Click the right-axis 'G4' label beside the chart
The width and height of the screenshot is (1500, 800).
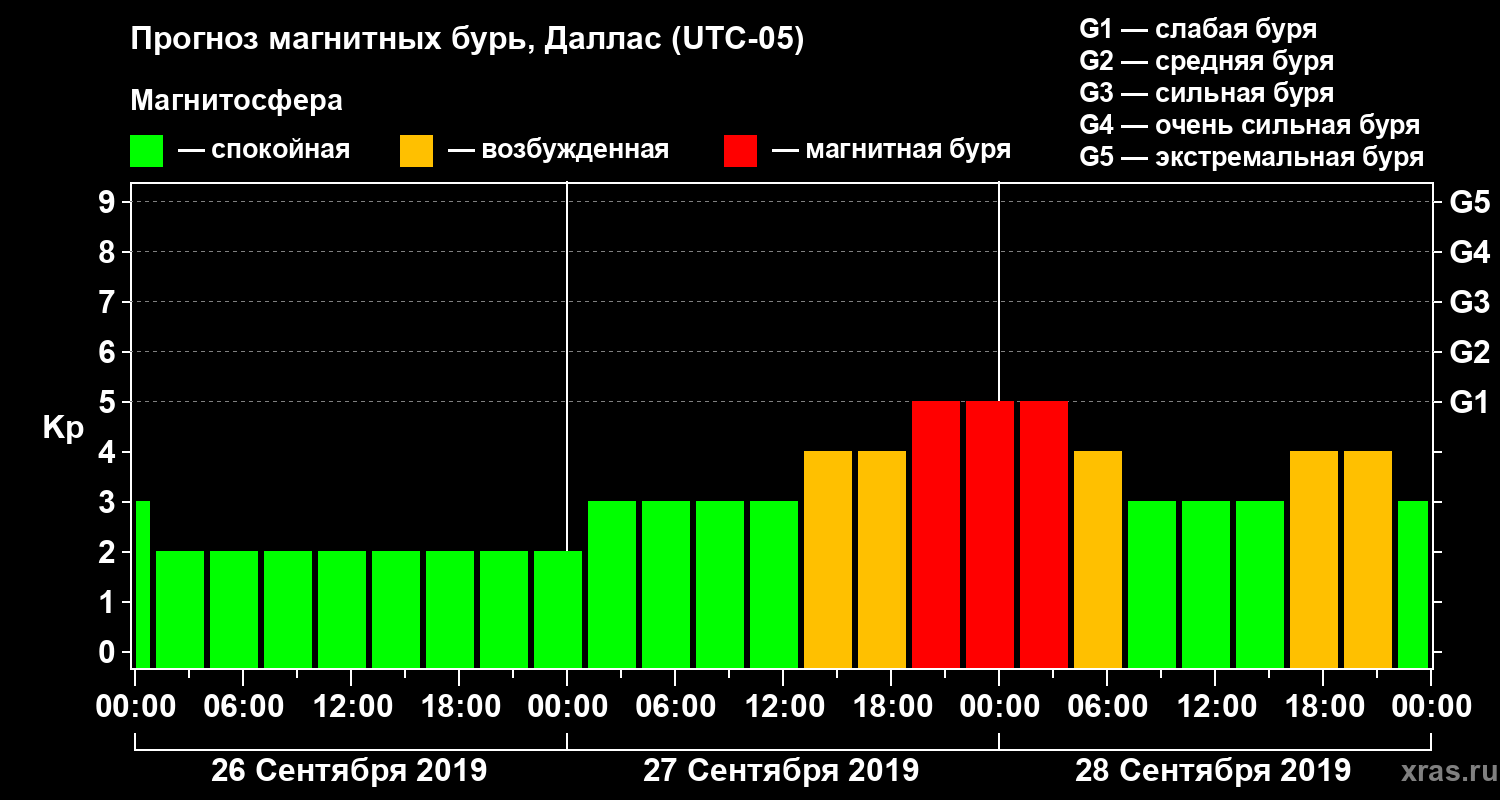tap(1469, 253)
